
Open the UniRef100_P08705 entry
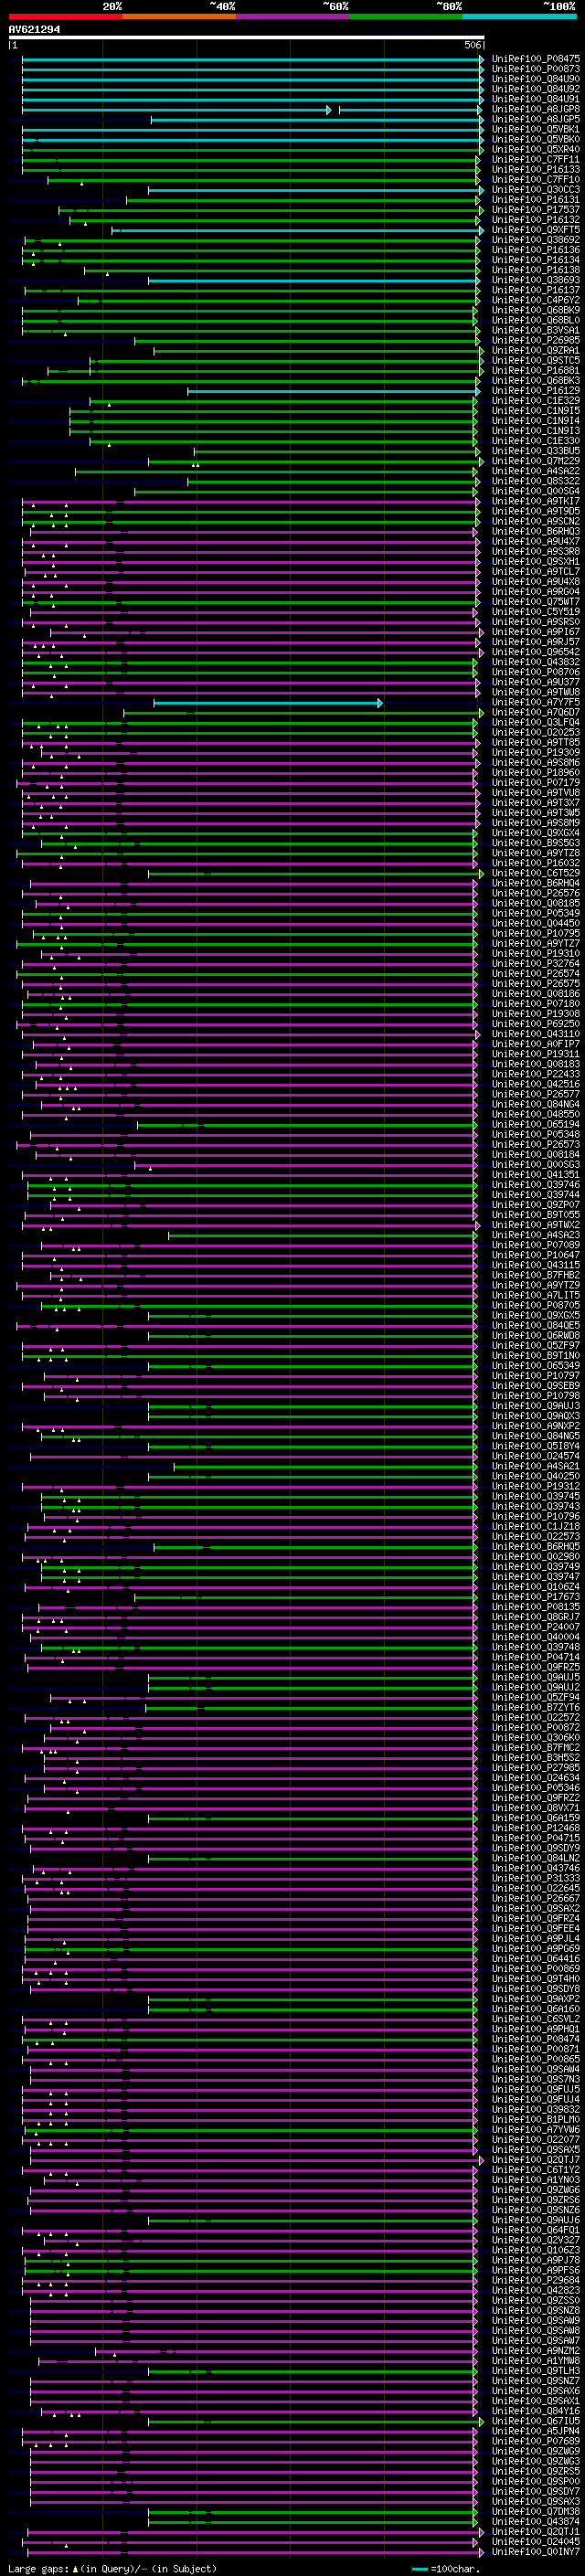tap(536, 1306)
